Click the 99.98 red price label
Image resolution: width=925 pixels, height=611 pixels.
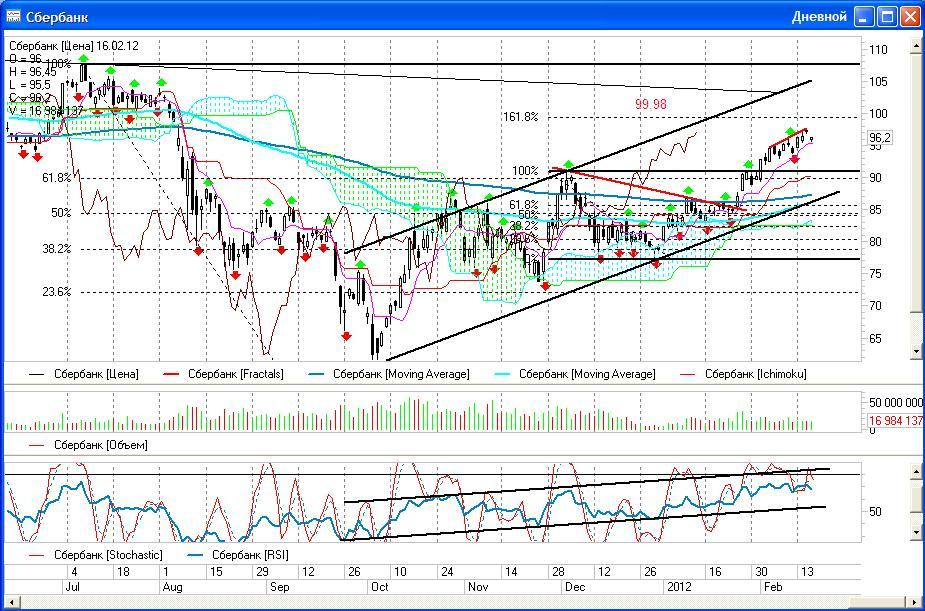coord(650,104)
